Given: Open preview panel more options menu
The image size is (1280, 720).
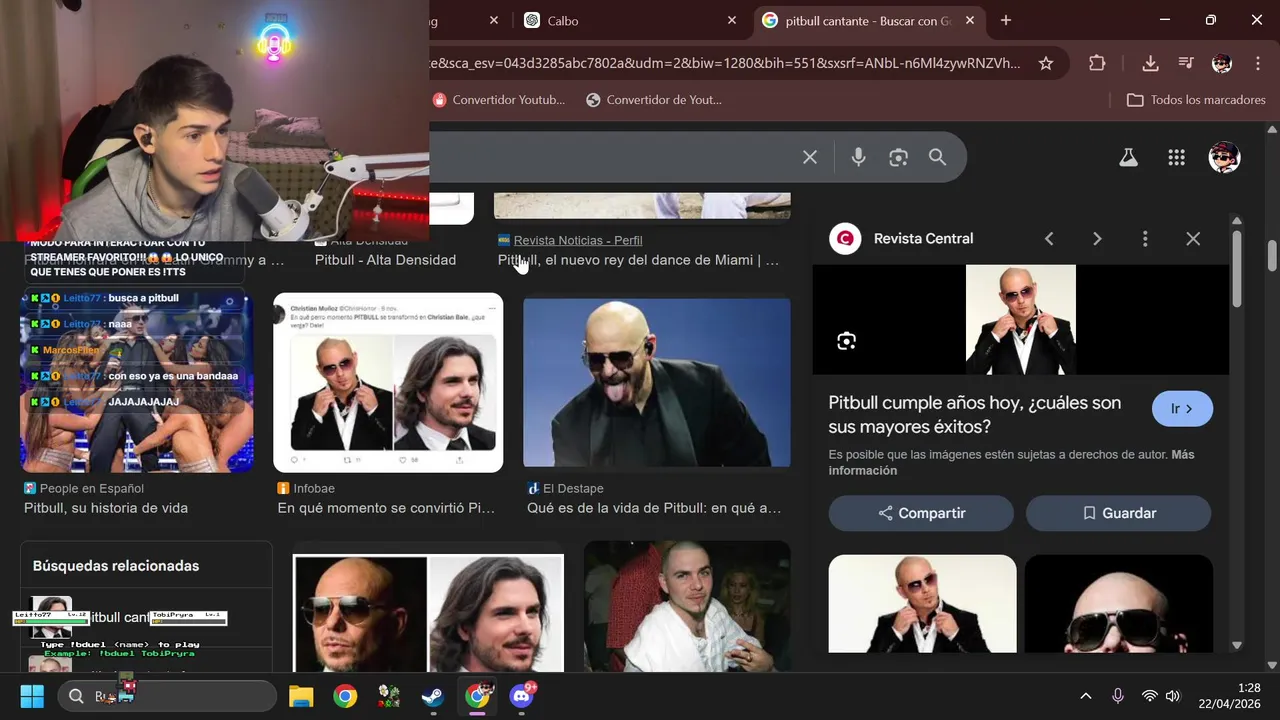Looking at the screenshot, I should 1145,239.
